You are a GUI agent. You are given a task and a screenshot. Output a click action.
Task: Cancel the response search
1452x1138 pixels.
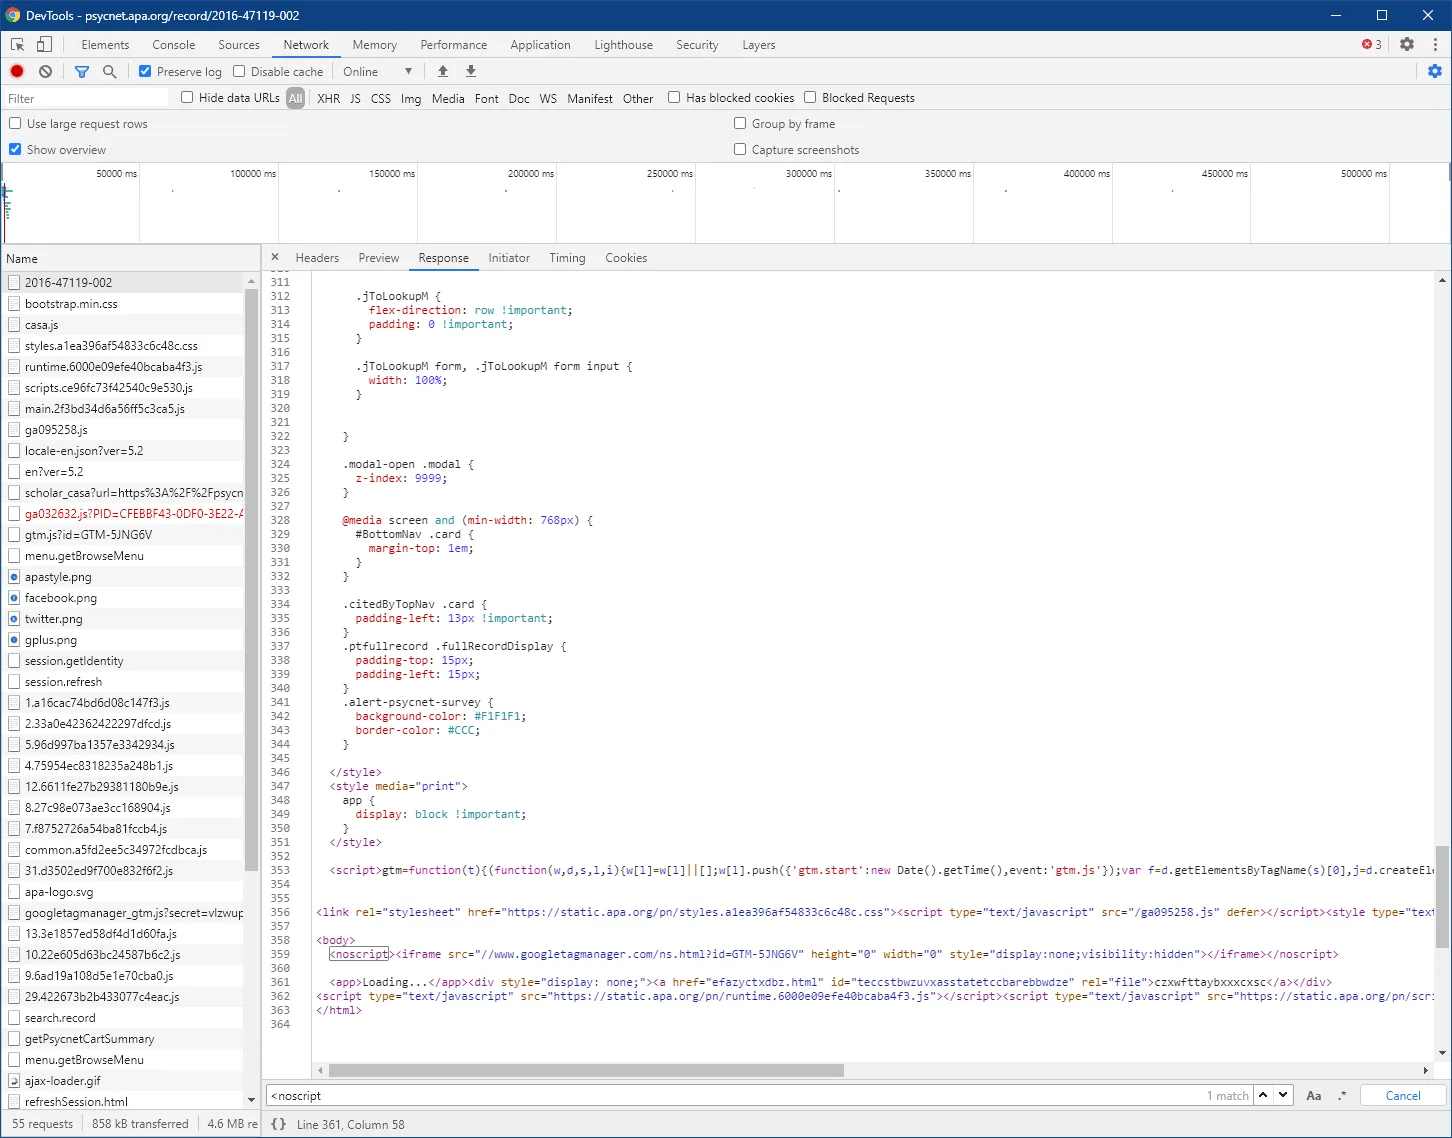(1402, 1096)
